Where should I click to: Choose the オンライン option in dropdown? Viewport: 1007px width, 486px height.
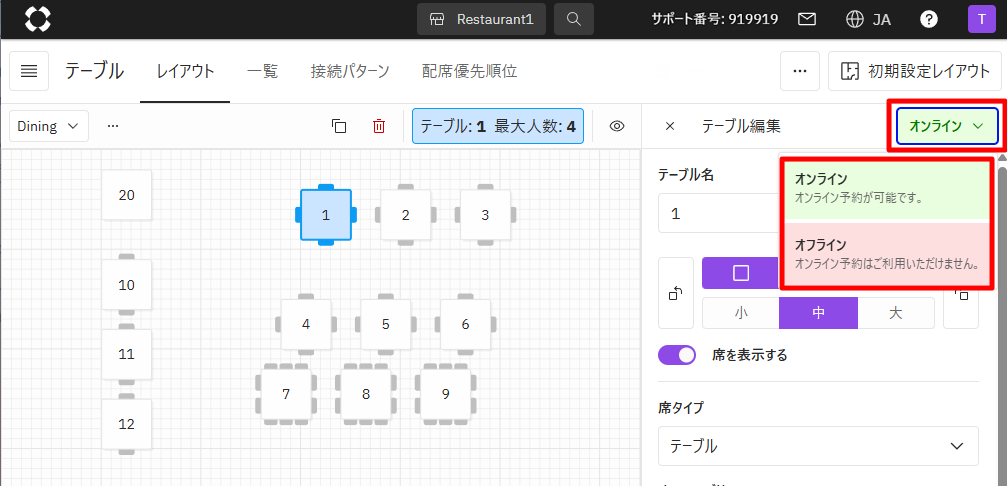pos(888,188)
